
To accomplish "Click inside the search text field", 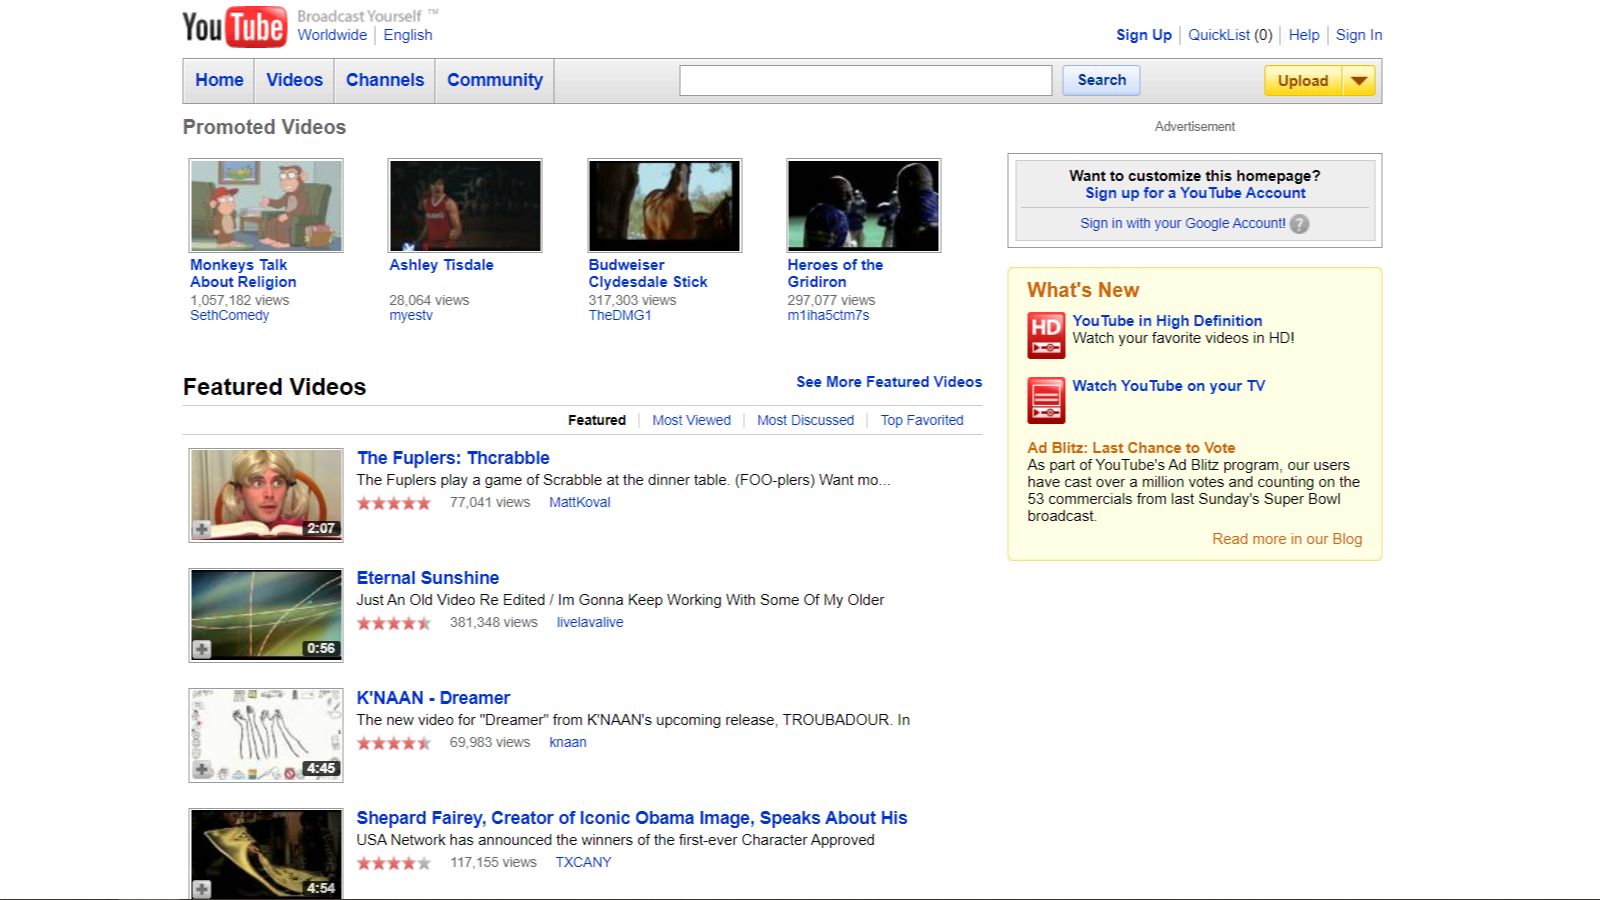I will pyautogui.click(x=865, y=80).
